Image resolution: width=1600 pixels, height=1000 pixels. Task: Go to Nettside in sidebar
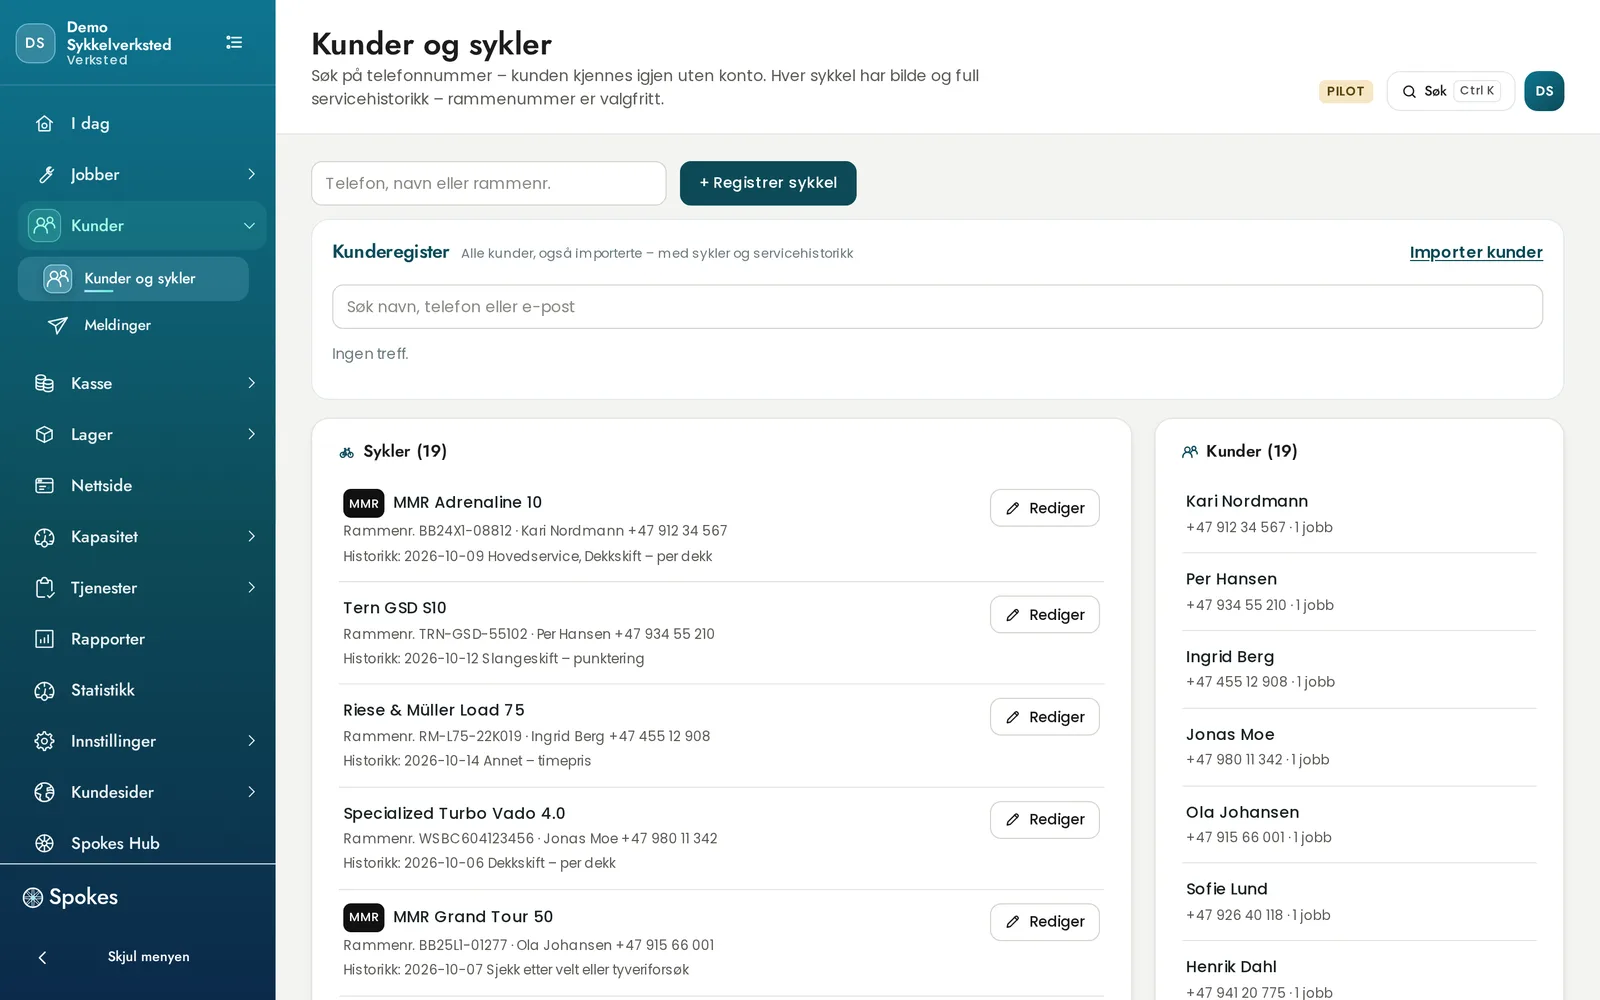pyautogui.click(x=142, y=485)
